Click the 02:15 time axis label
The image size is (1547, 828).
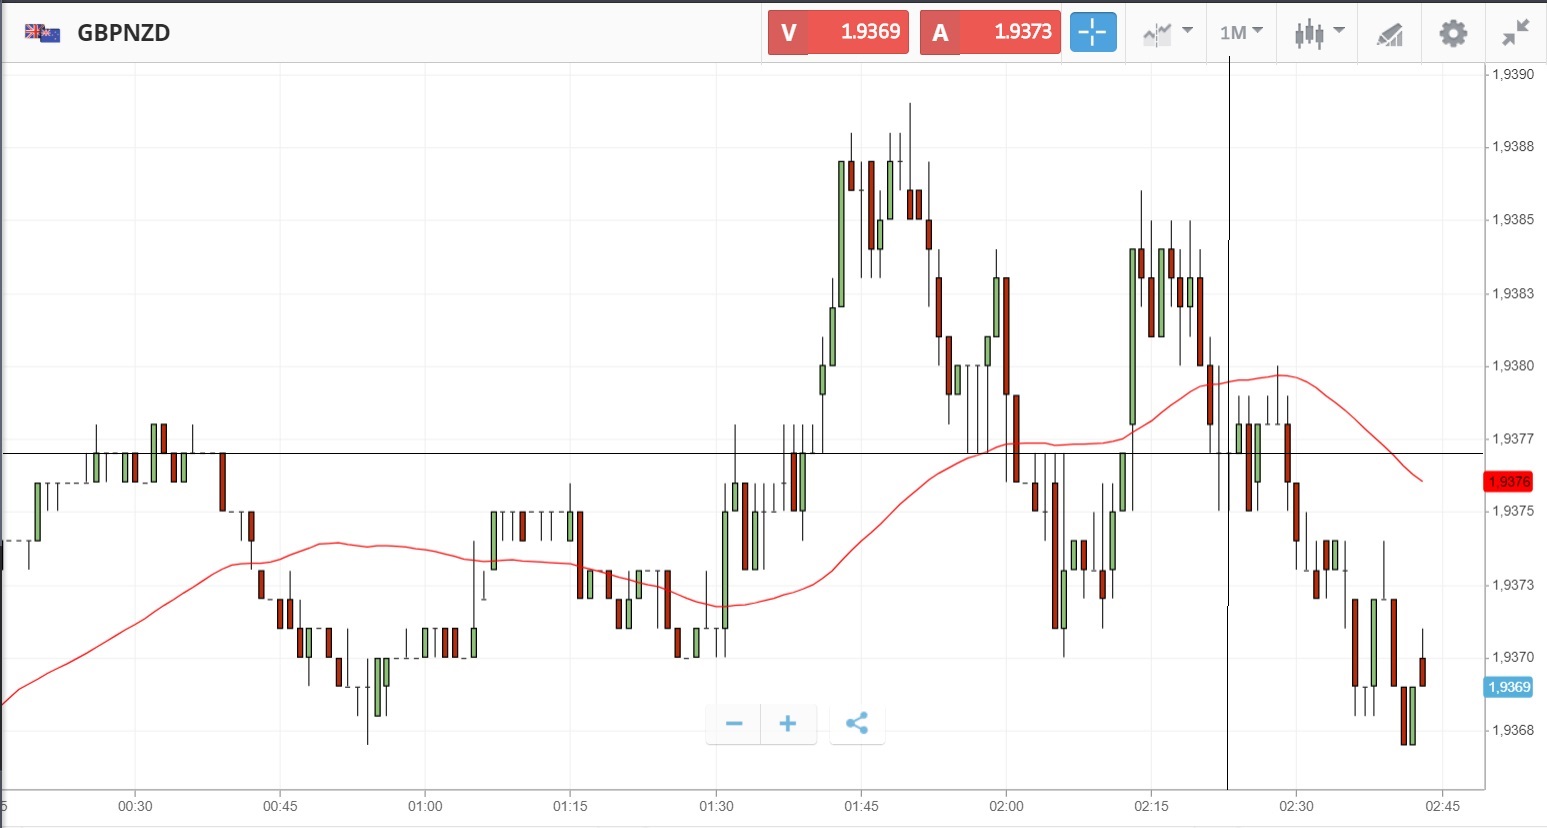click(1151, 806)
